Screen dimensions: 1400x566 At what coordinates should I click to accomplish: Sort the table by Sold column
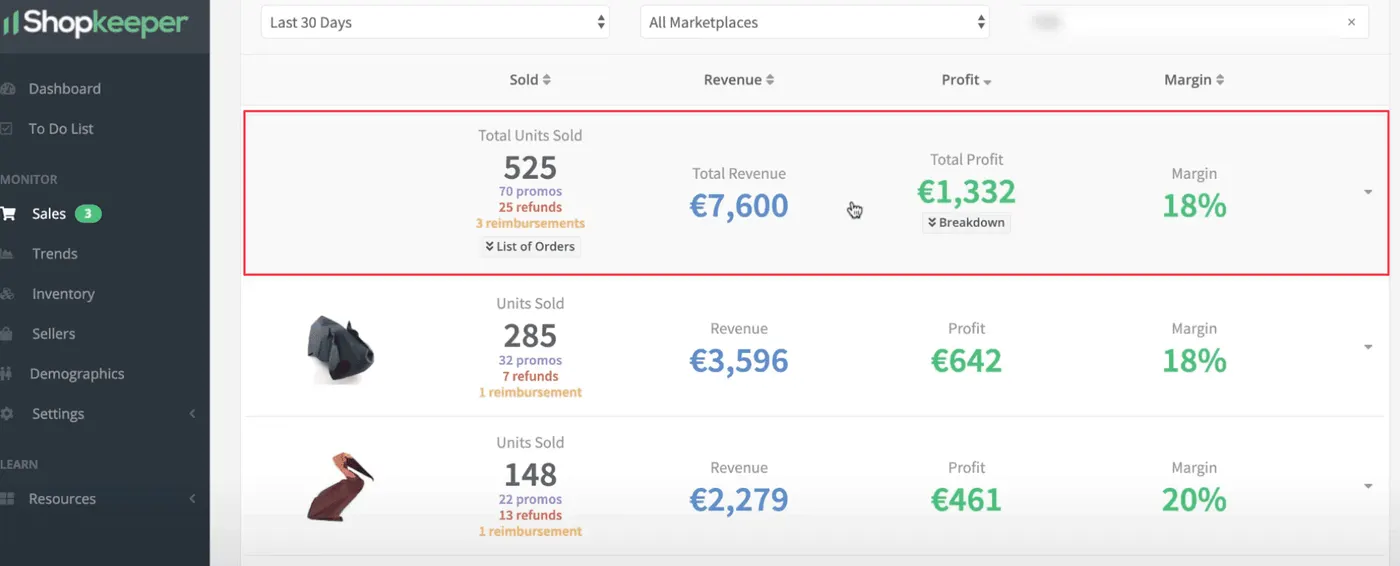coord(530,80)
